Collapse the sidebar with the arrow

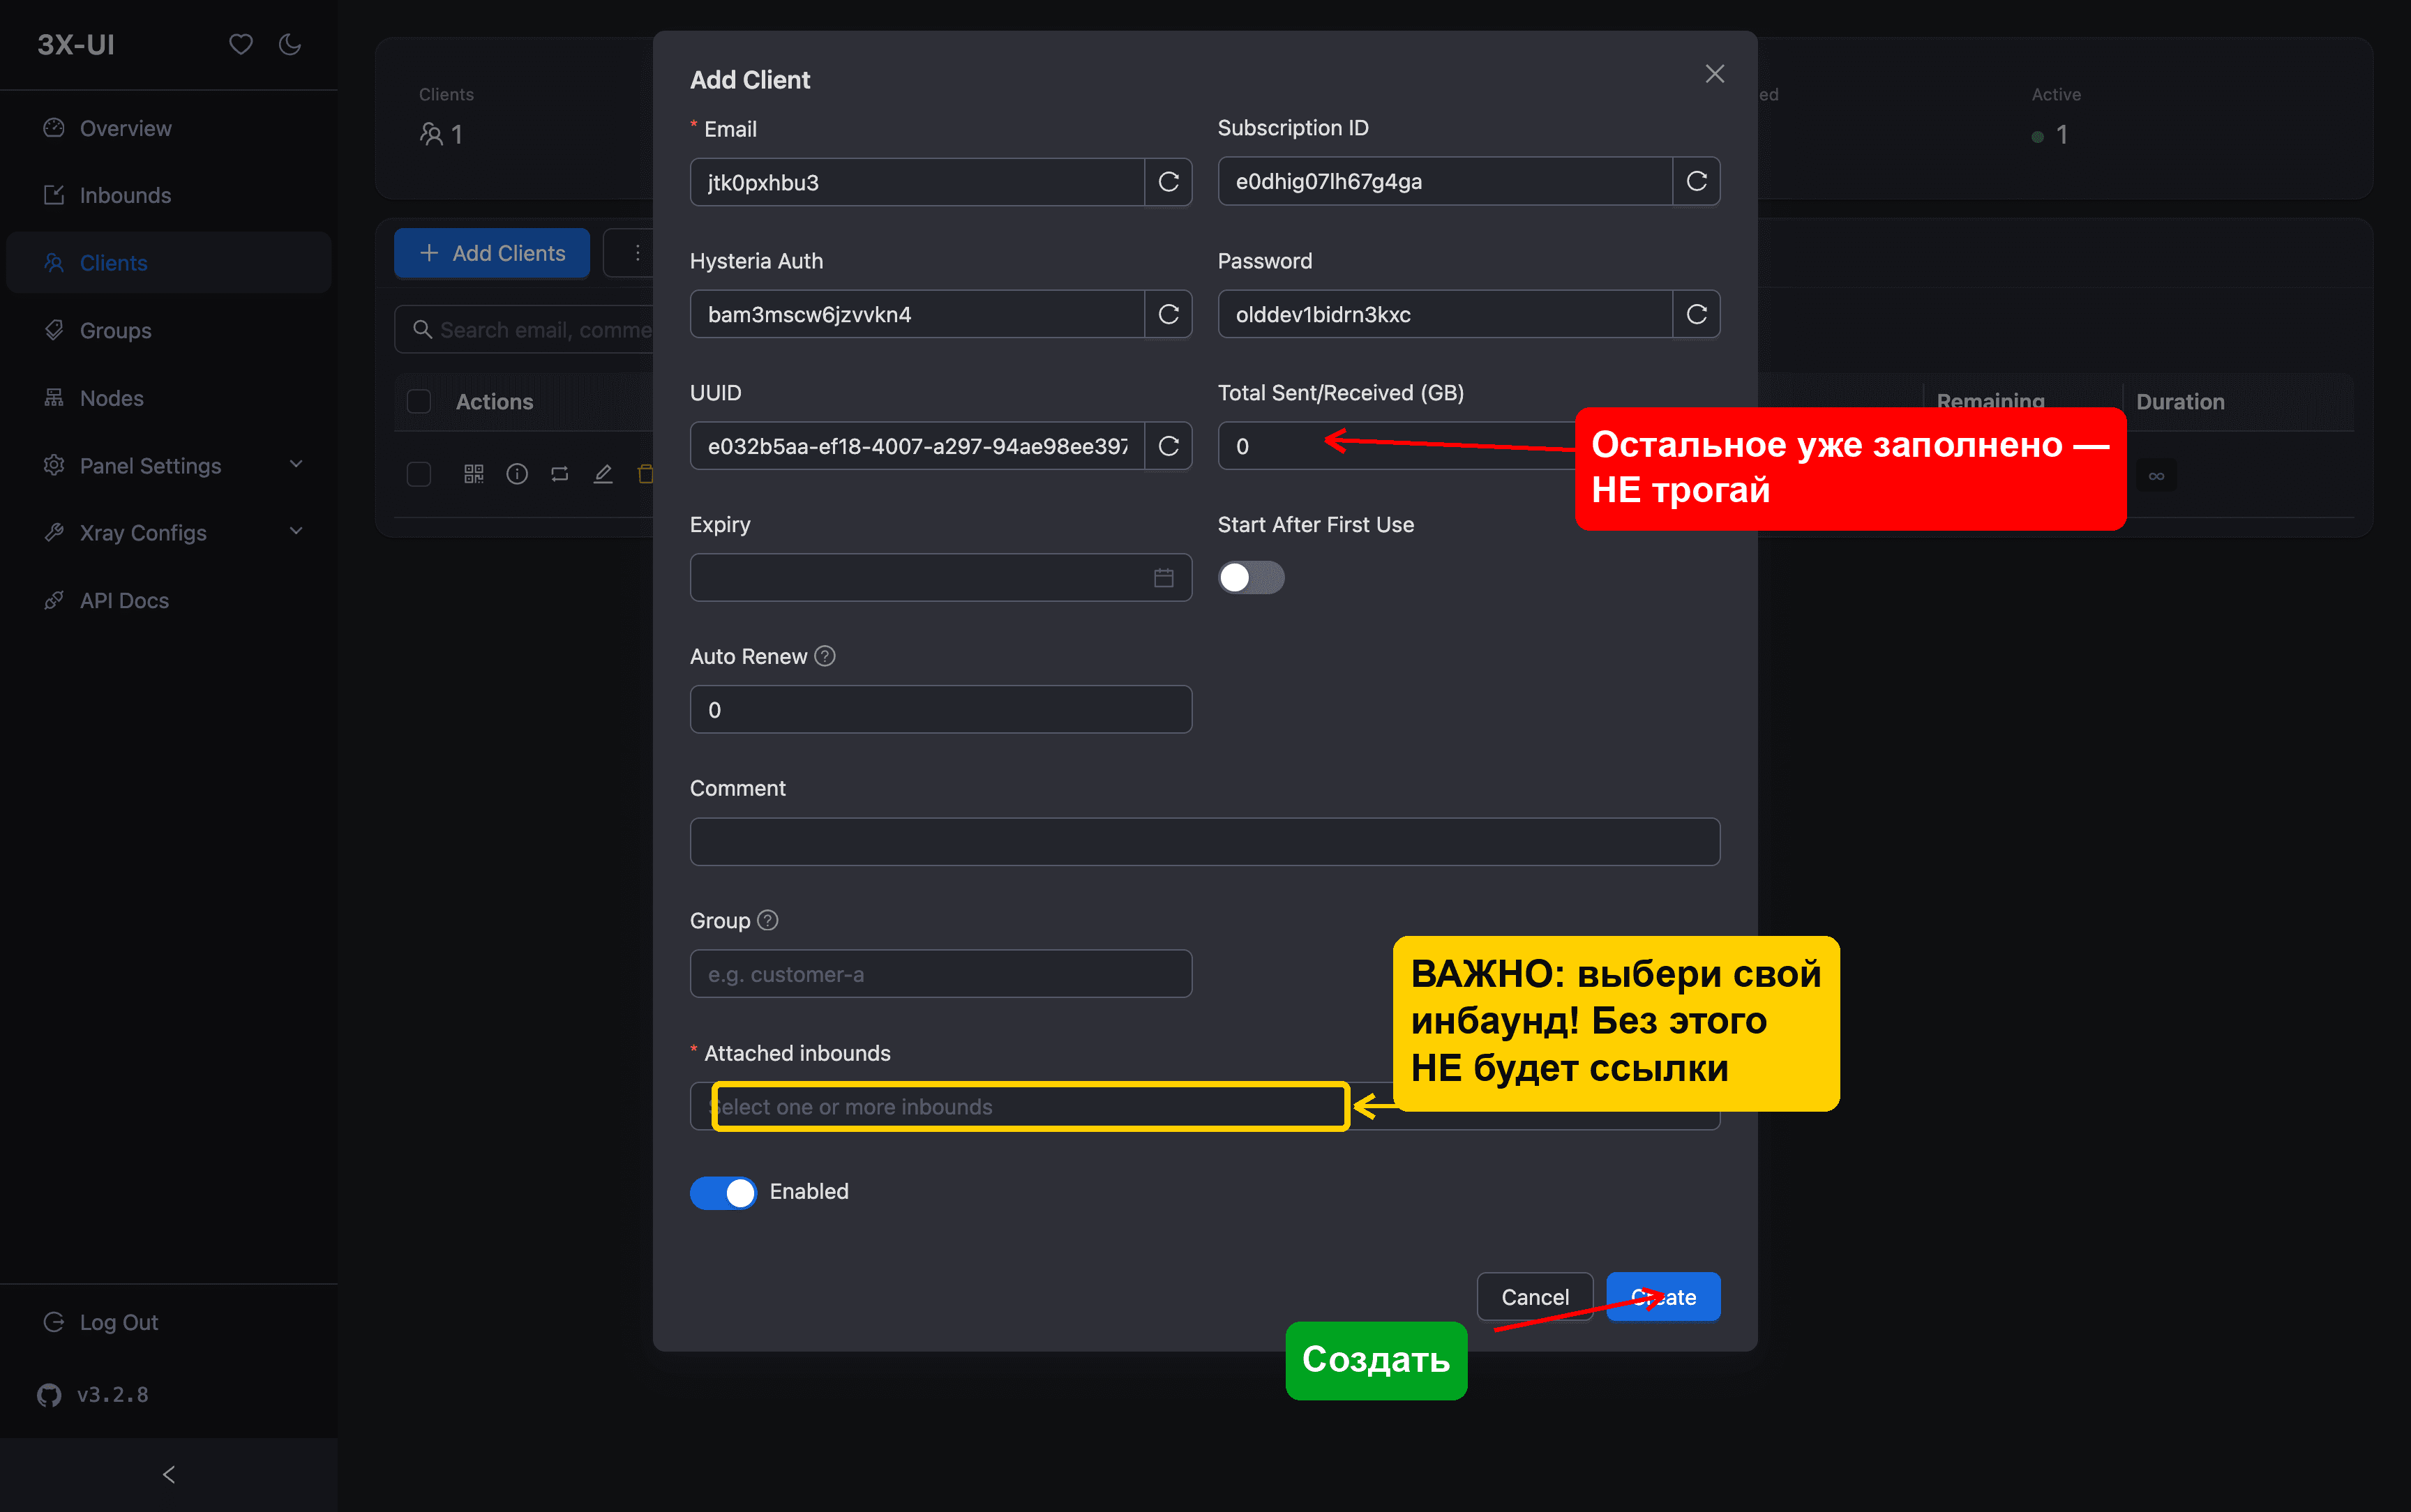169,1474
